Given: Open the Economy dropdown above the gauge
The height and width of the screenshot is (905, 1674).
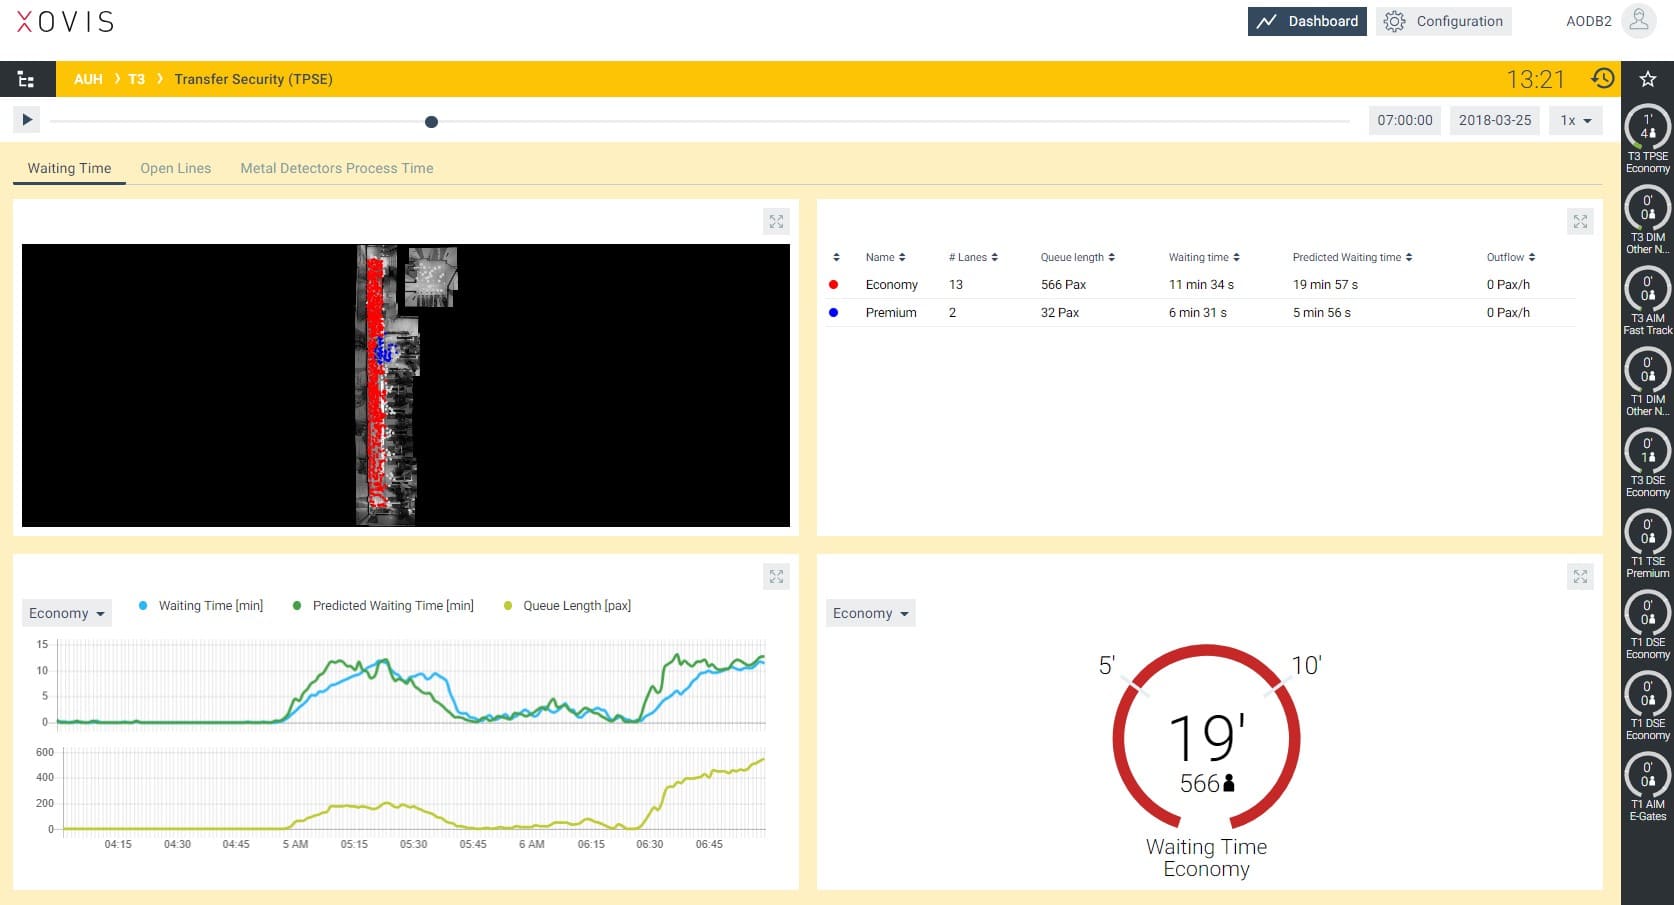Looking at the screenshot, I should (x=870, y=614).
